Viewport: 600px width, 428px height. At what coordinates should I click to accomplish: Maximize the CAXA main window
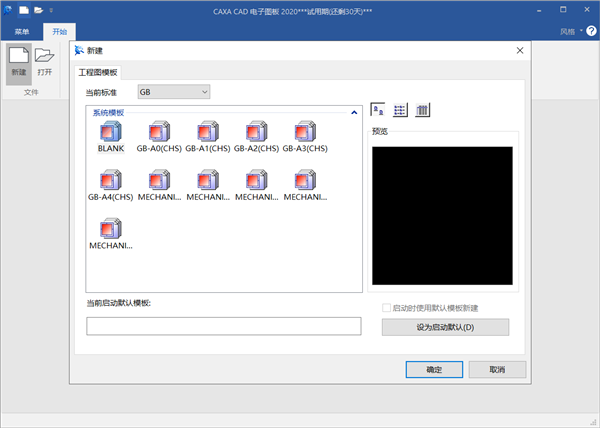pyautogui.click(x=563, y=10)
